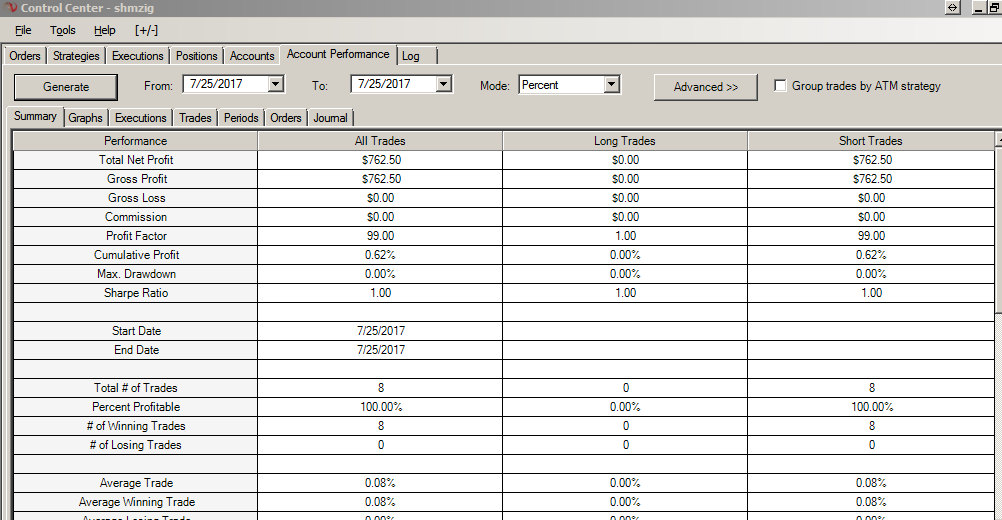Select the Commission row label

tap(136, 217)
